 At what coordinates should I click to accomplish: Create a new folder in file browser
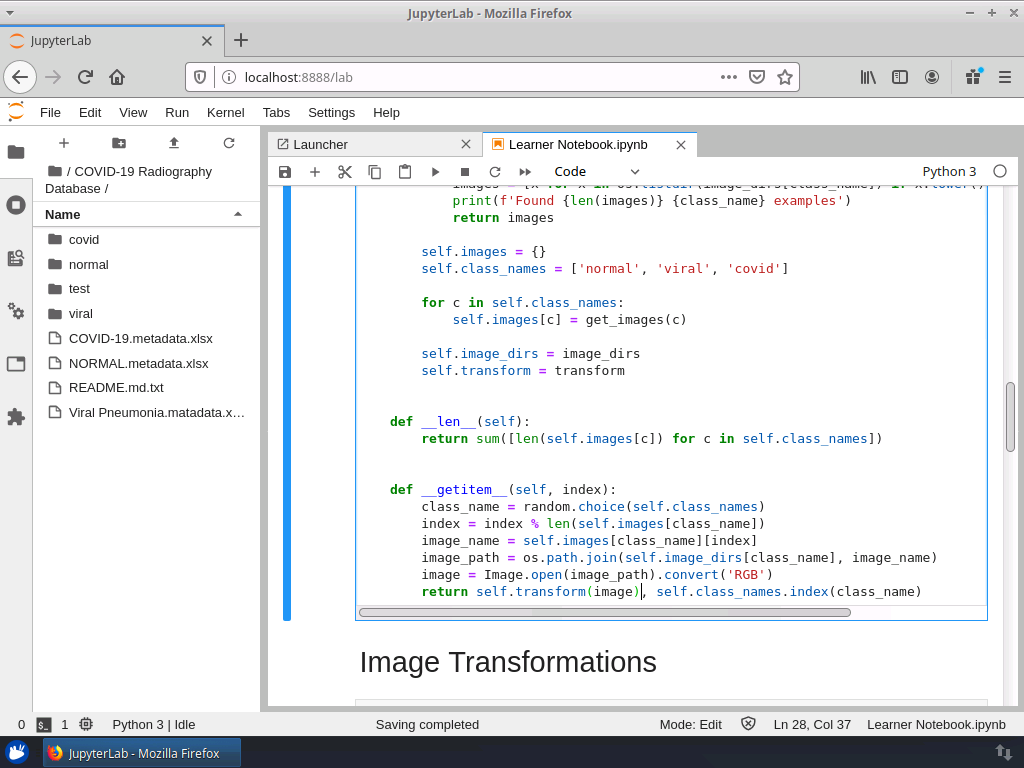click(x=119, y=143)
